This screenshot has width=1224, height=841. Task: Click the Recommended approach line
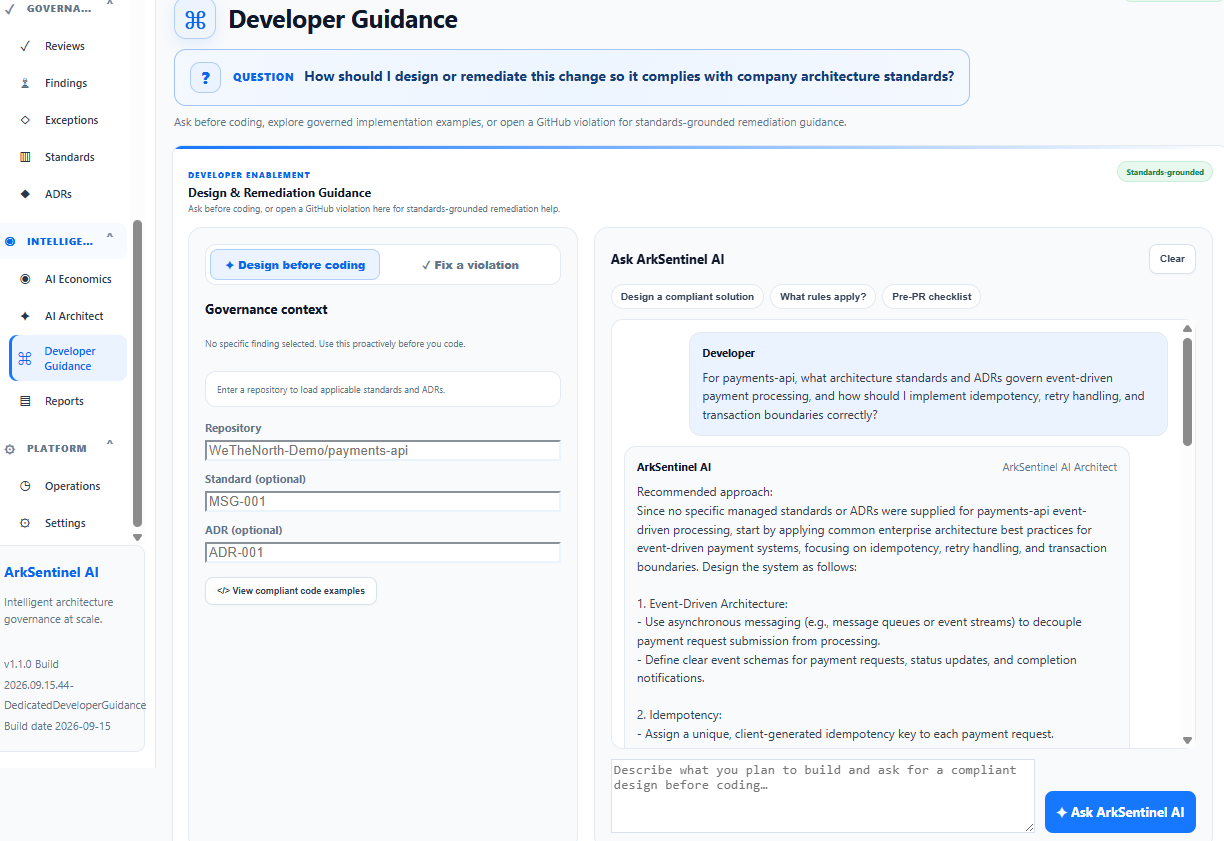pyautogui.click(x=705, y=492)
